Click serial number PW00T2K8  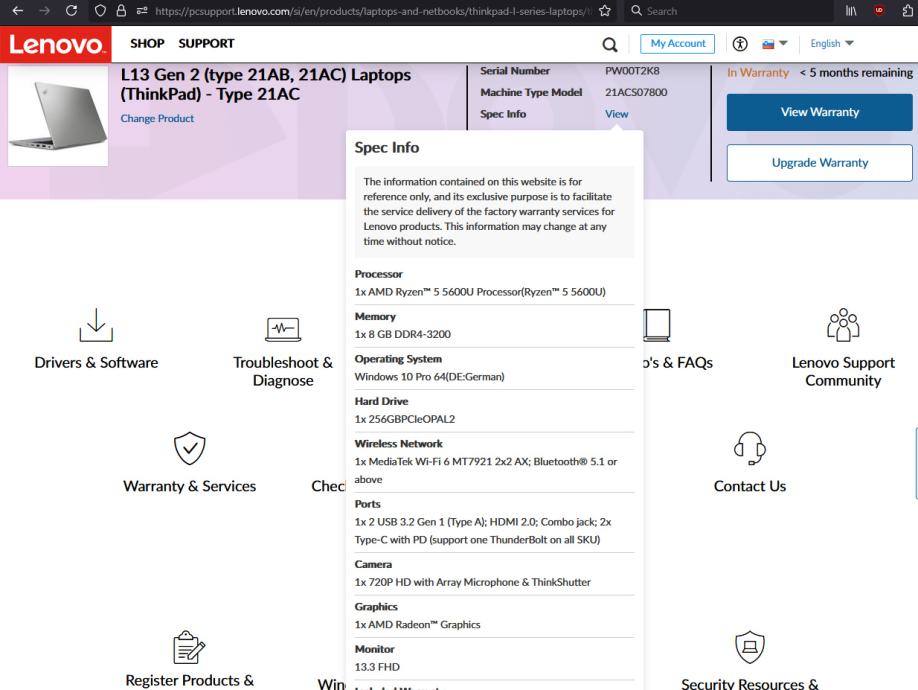pos(632,71)
